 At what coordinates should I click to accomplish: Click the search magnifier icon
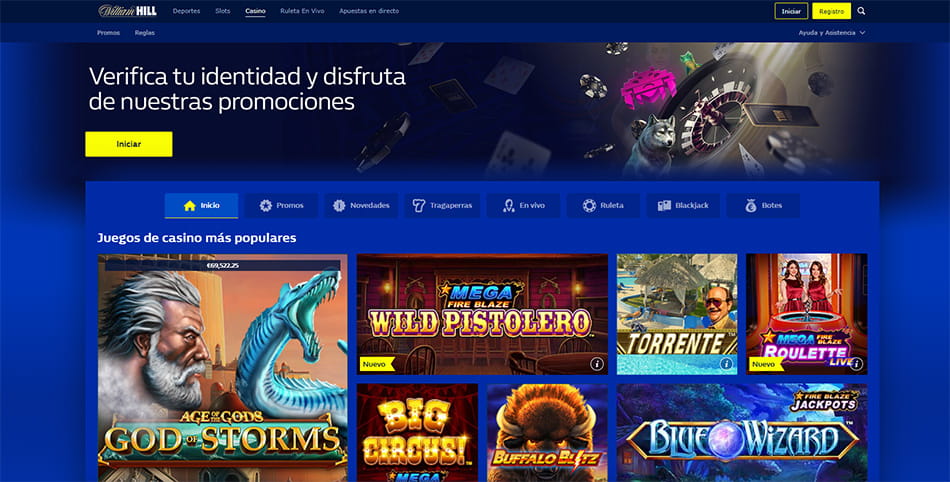coord(861,11)
